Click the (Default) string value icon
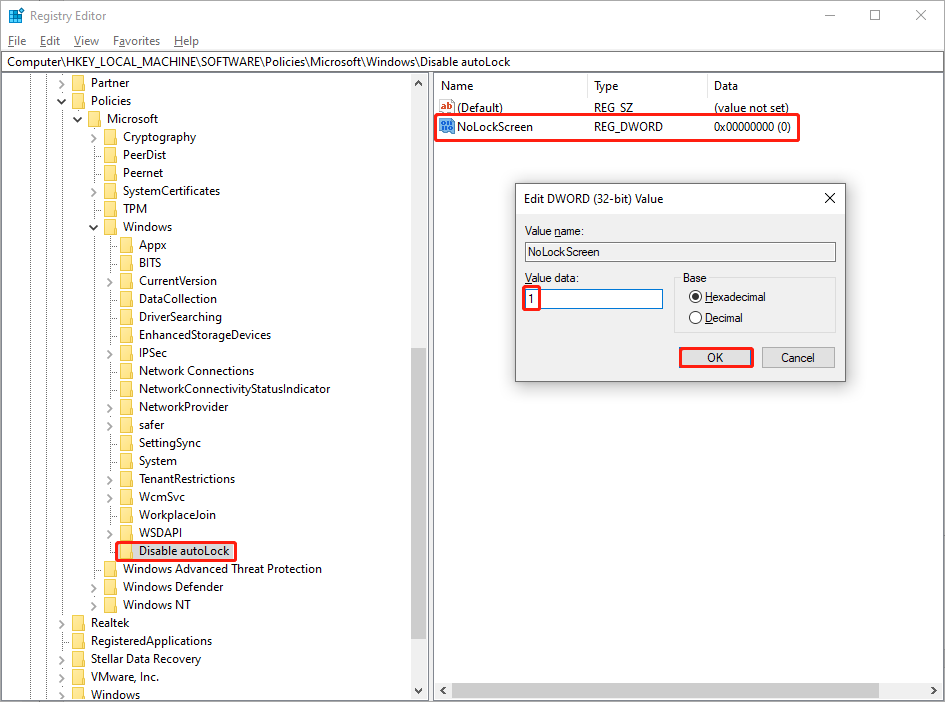Image resolution: width=945 pixels, height=702 pixels. click(447, 107)
